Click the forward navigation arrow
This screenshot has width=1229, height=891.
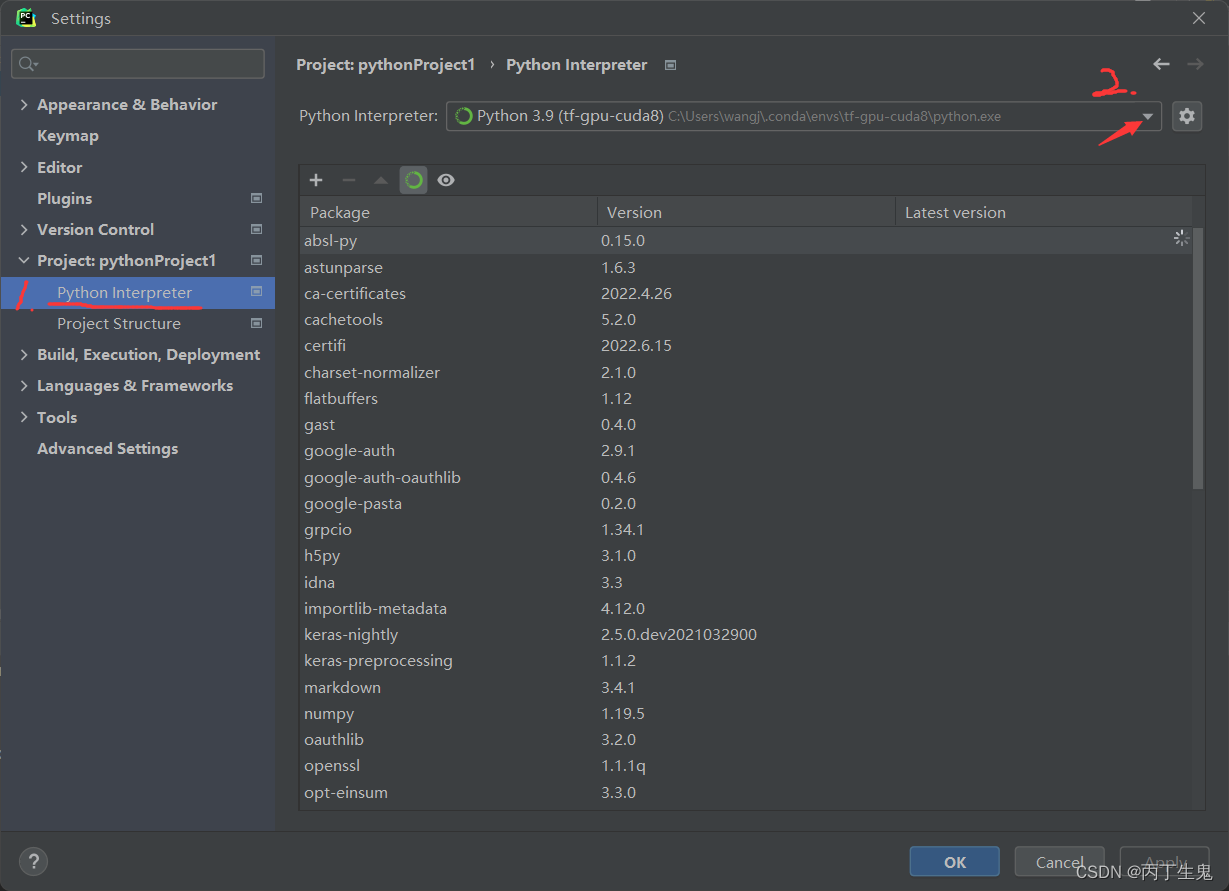1195,64
